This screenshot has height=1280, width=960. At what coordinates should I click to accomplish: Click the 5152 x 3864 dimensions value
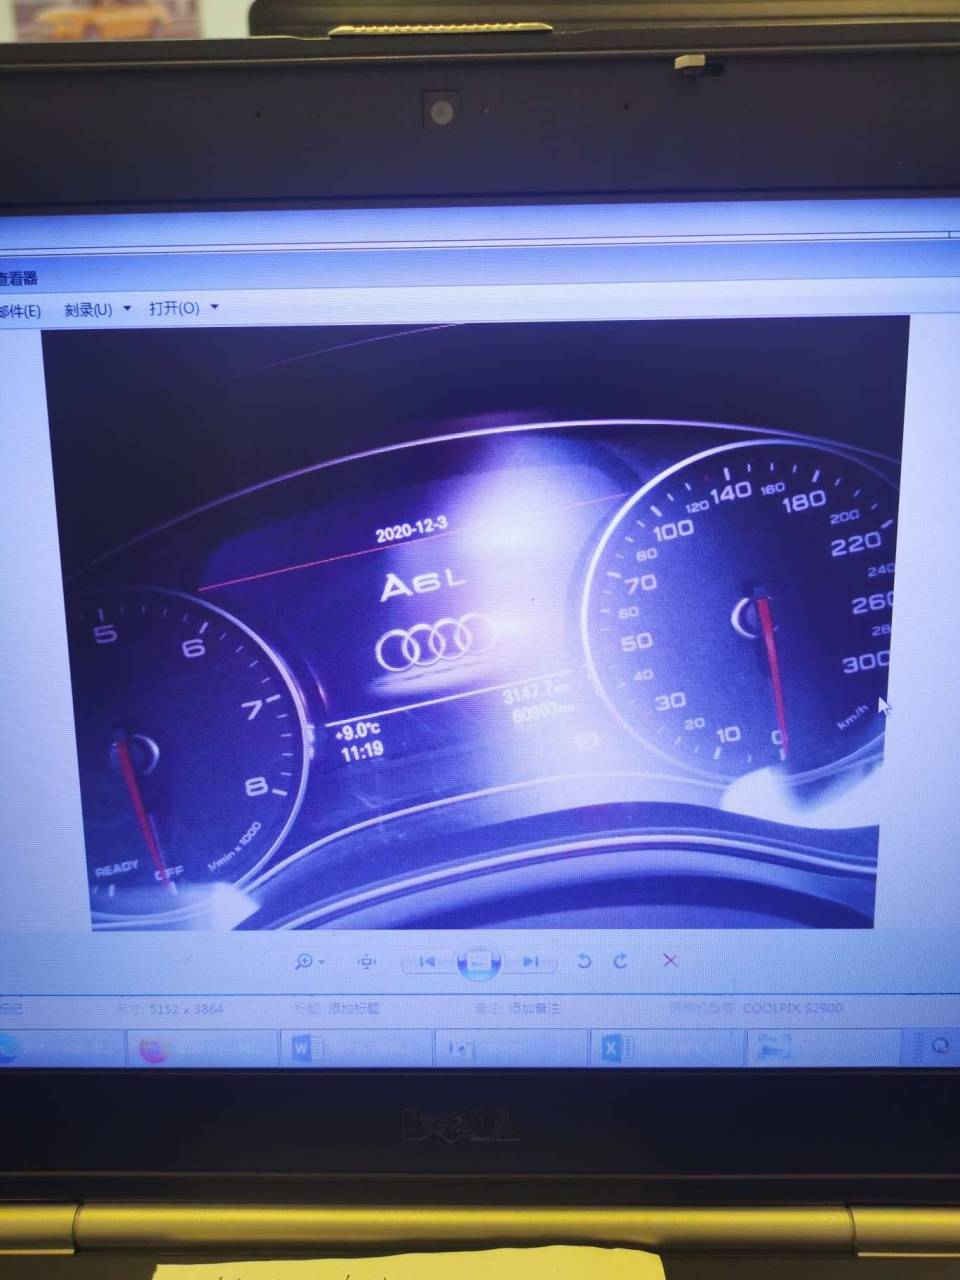(x=186, y=1009)
